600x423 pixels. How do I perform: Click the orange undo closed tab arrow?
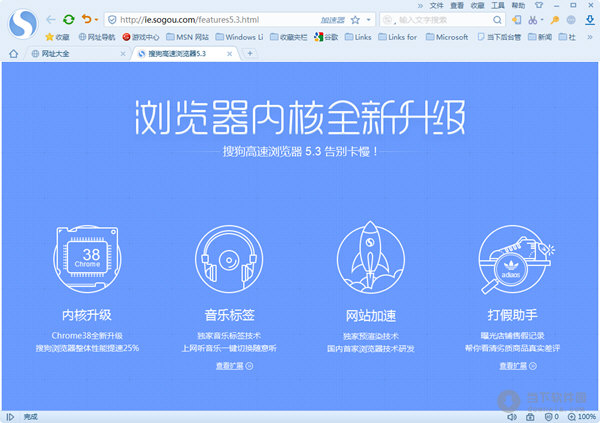point(86,19)
